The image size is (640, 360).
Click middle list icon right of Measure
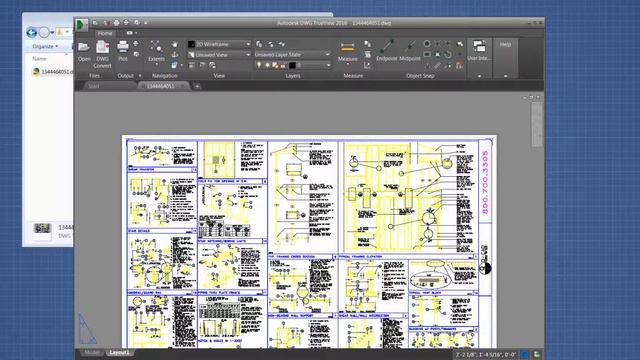367,54
